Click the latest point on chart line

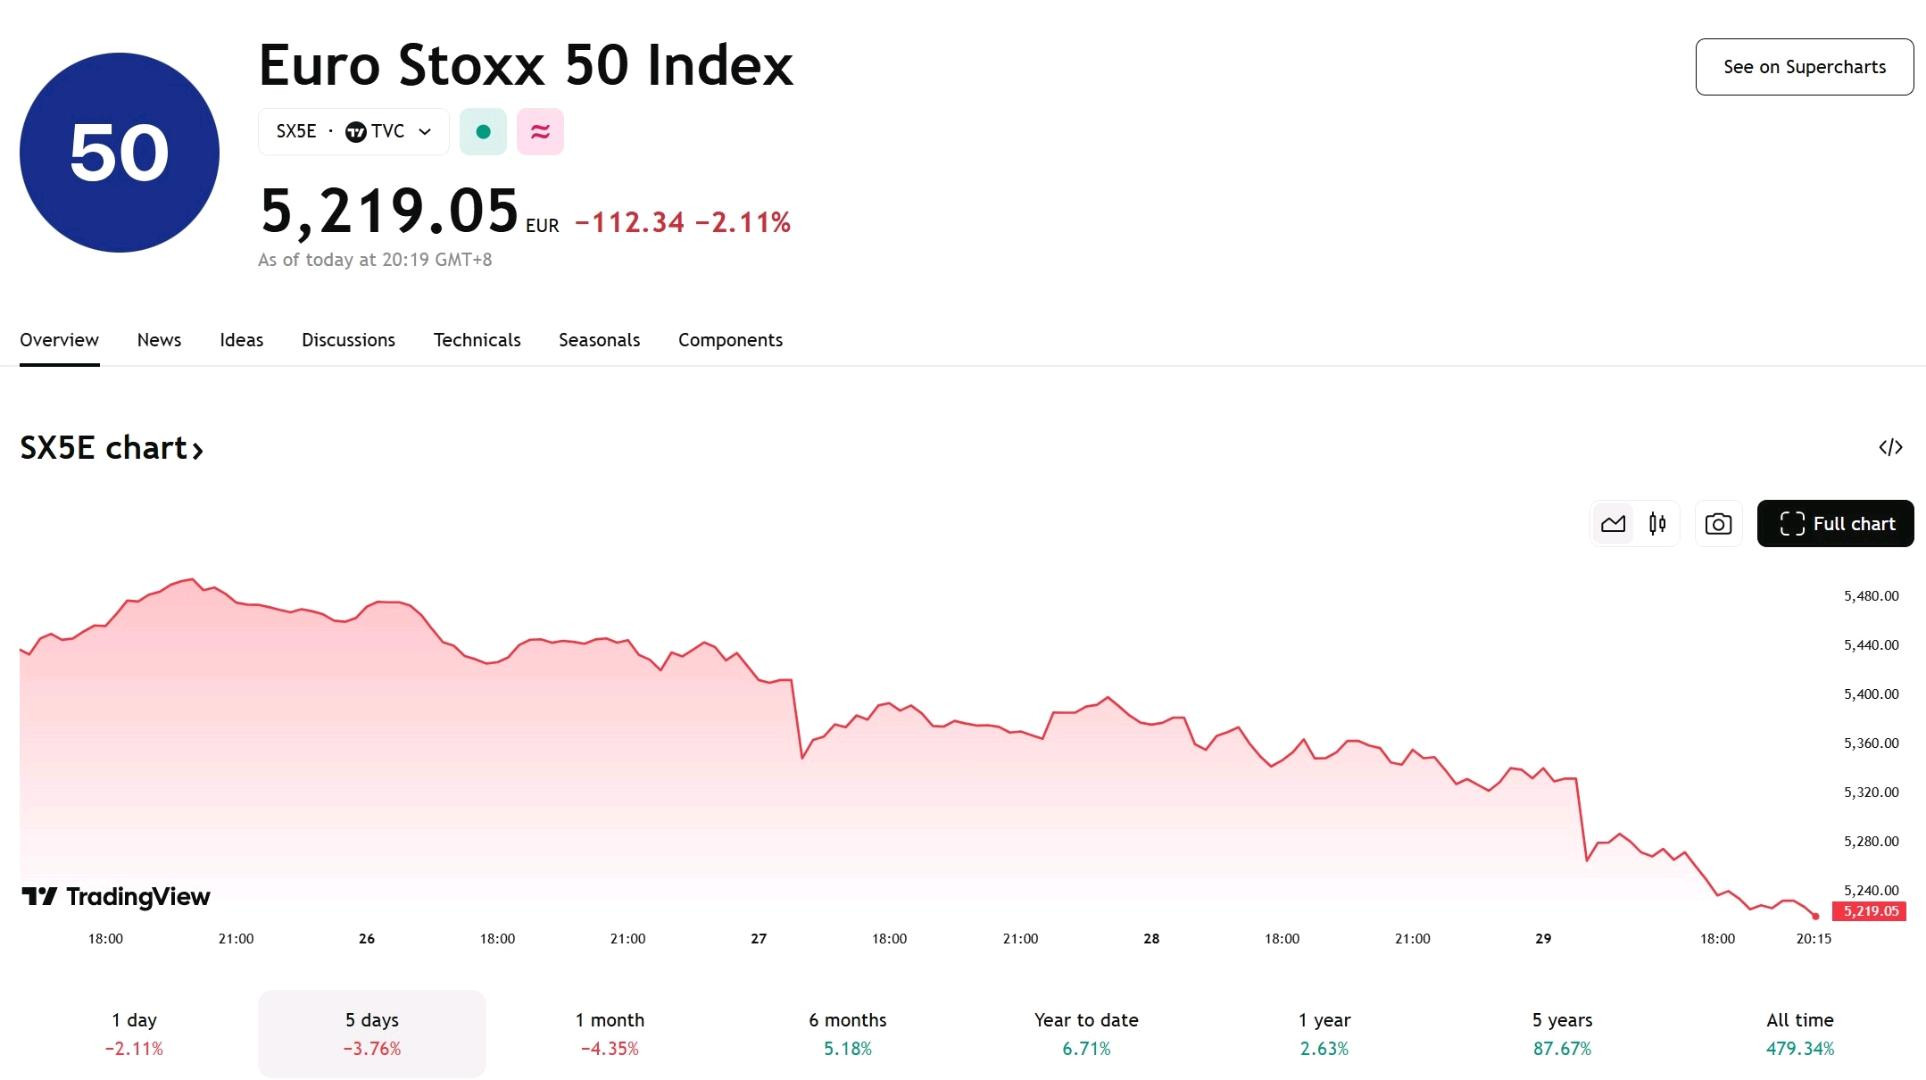point(1815,915)
